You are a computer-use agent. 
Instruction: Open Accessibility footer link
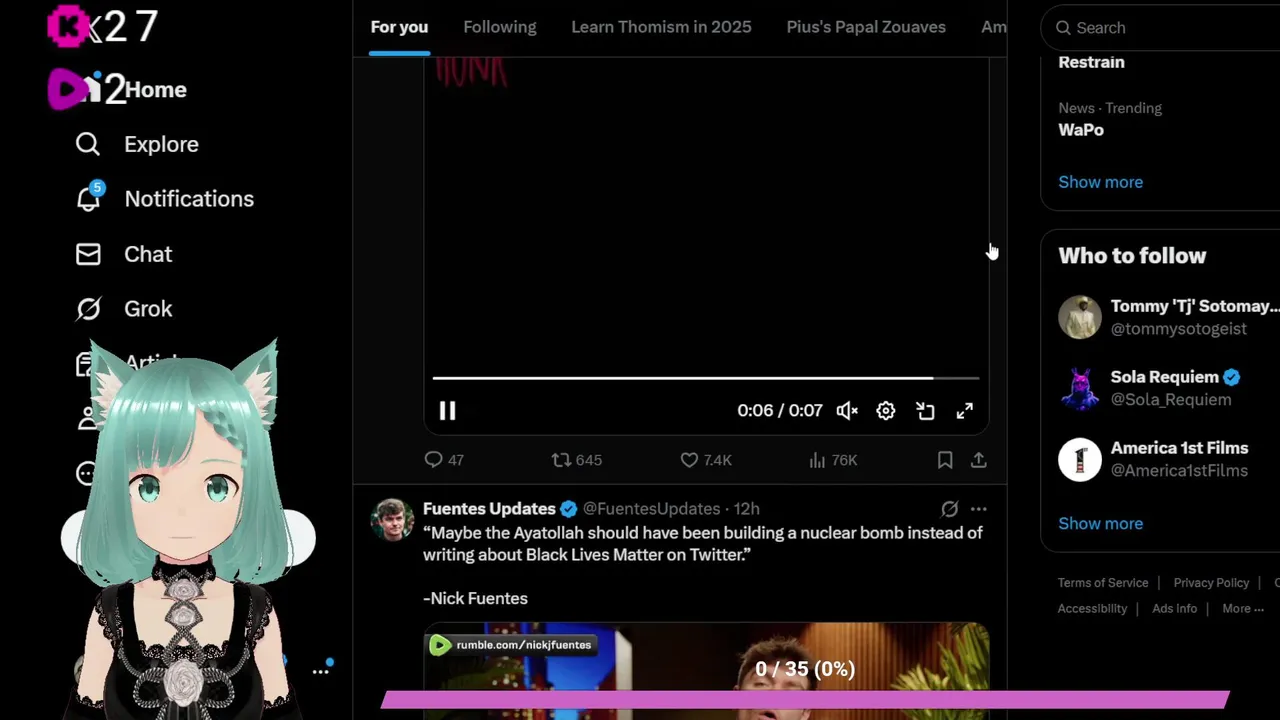pyautogui.click(x=1092, y=609)
